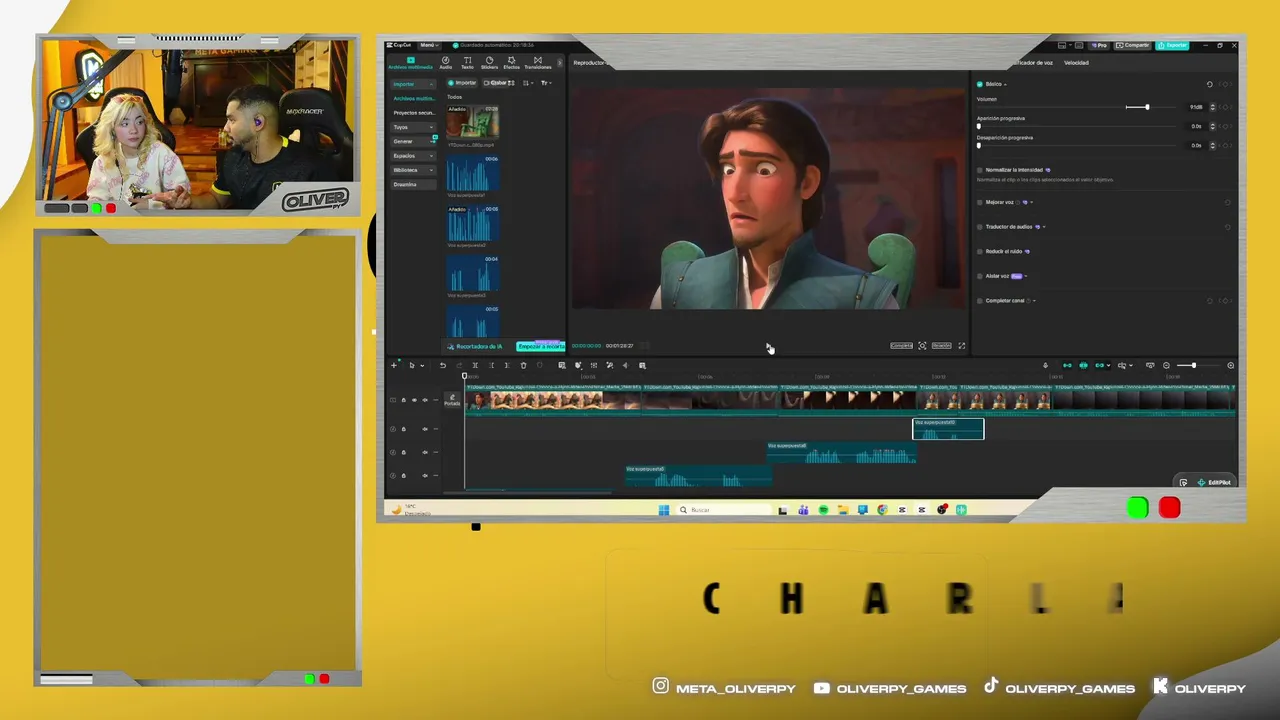The image size is (1280, 720).
Task: Enable the Traductor de audios checkbox
Action: [979, 227]
